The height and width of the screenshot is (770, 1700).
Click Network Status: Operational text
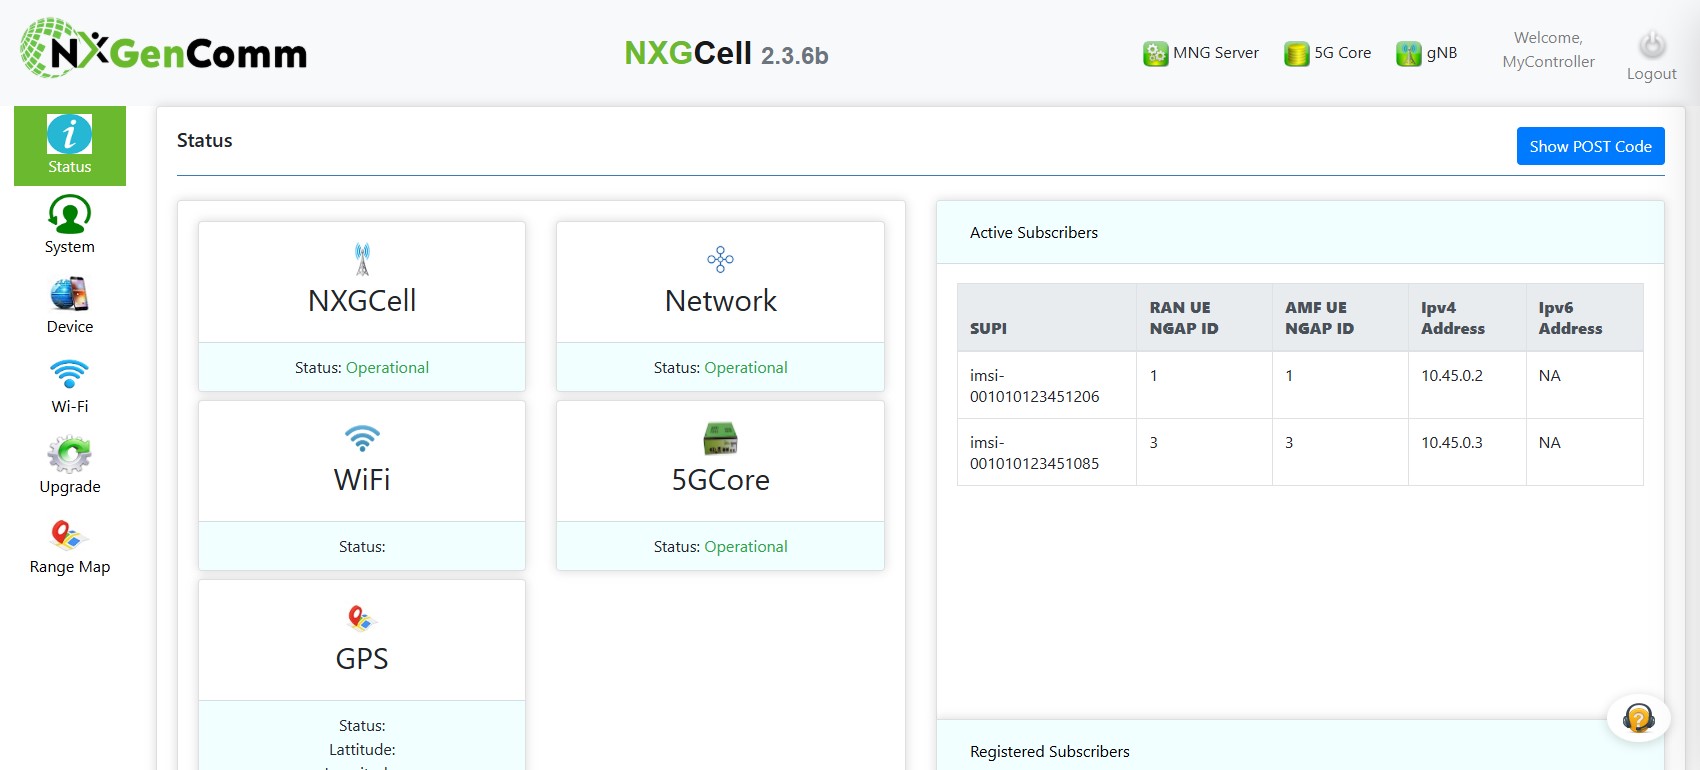pyautogui.click(x=720, y=368)
